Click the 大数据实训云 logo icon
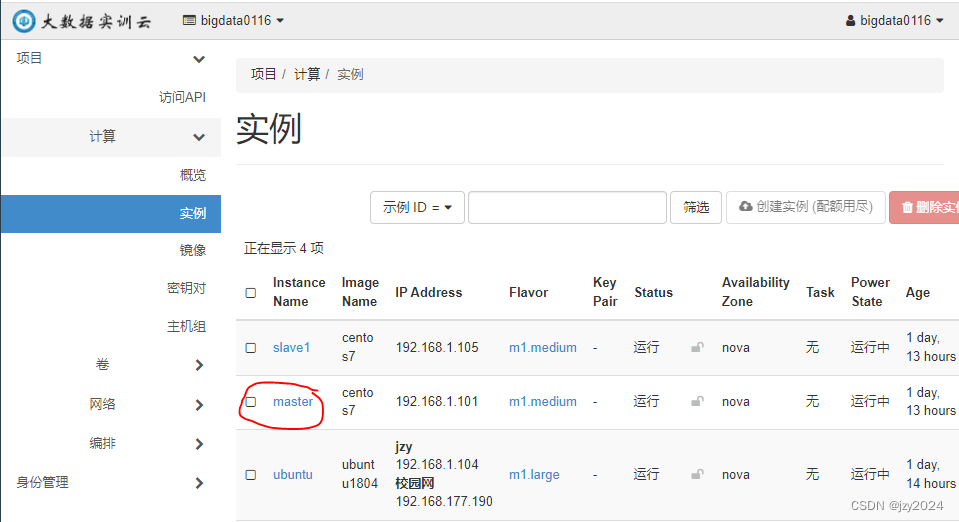 24,21
